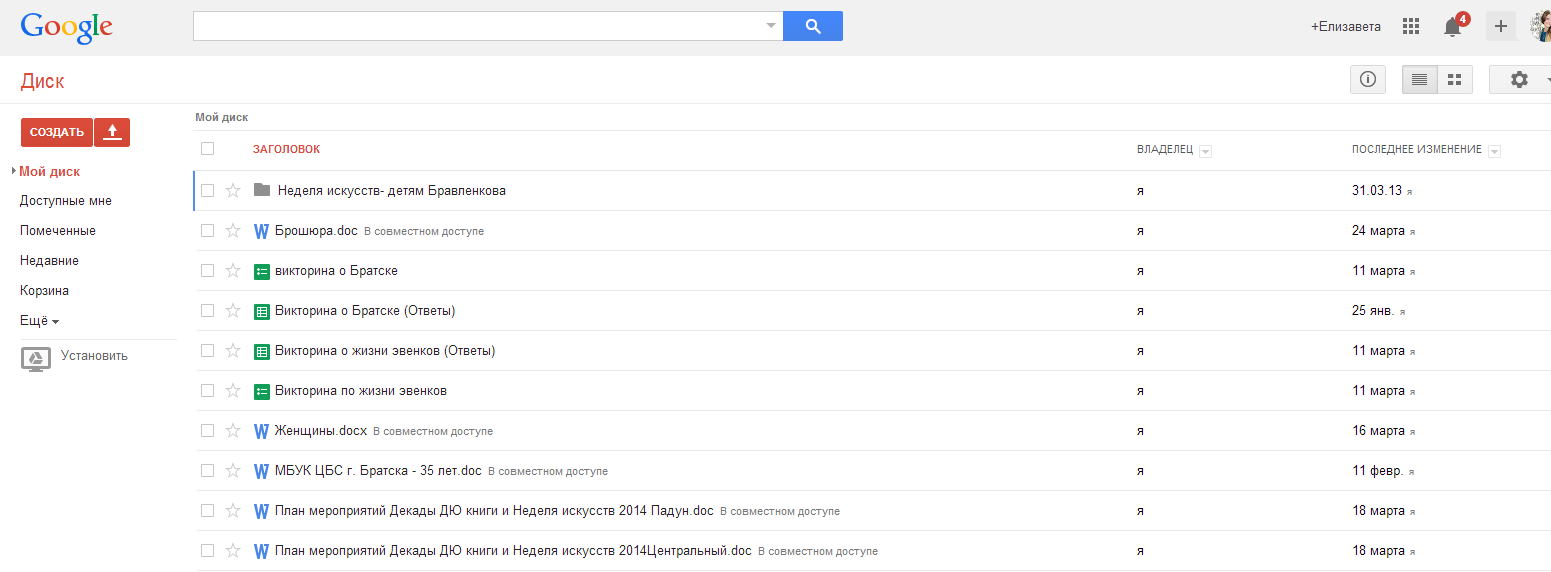
Task: Click the 25 янв. modification date
Action: pos(1373,311)
